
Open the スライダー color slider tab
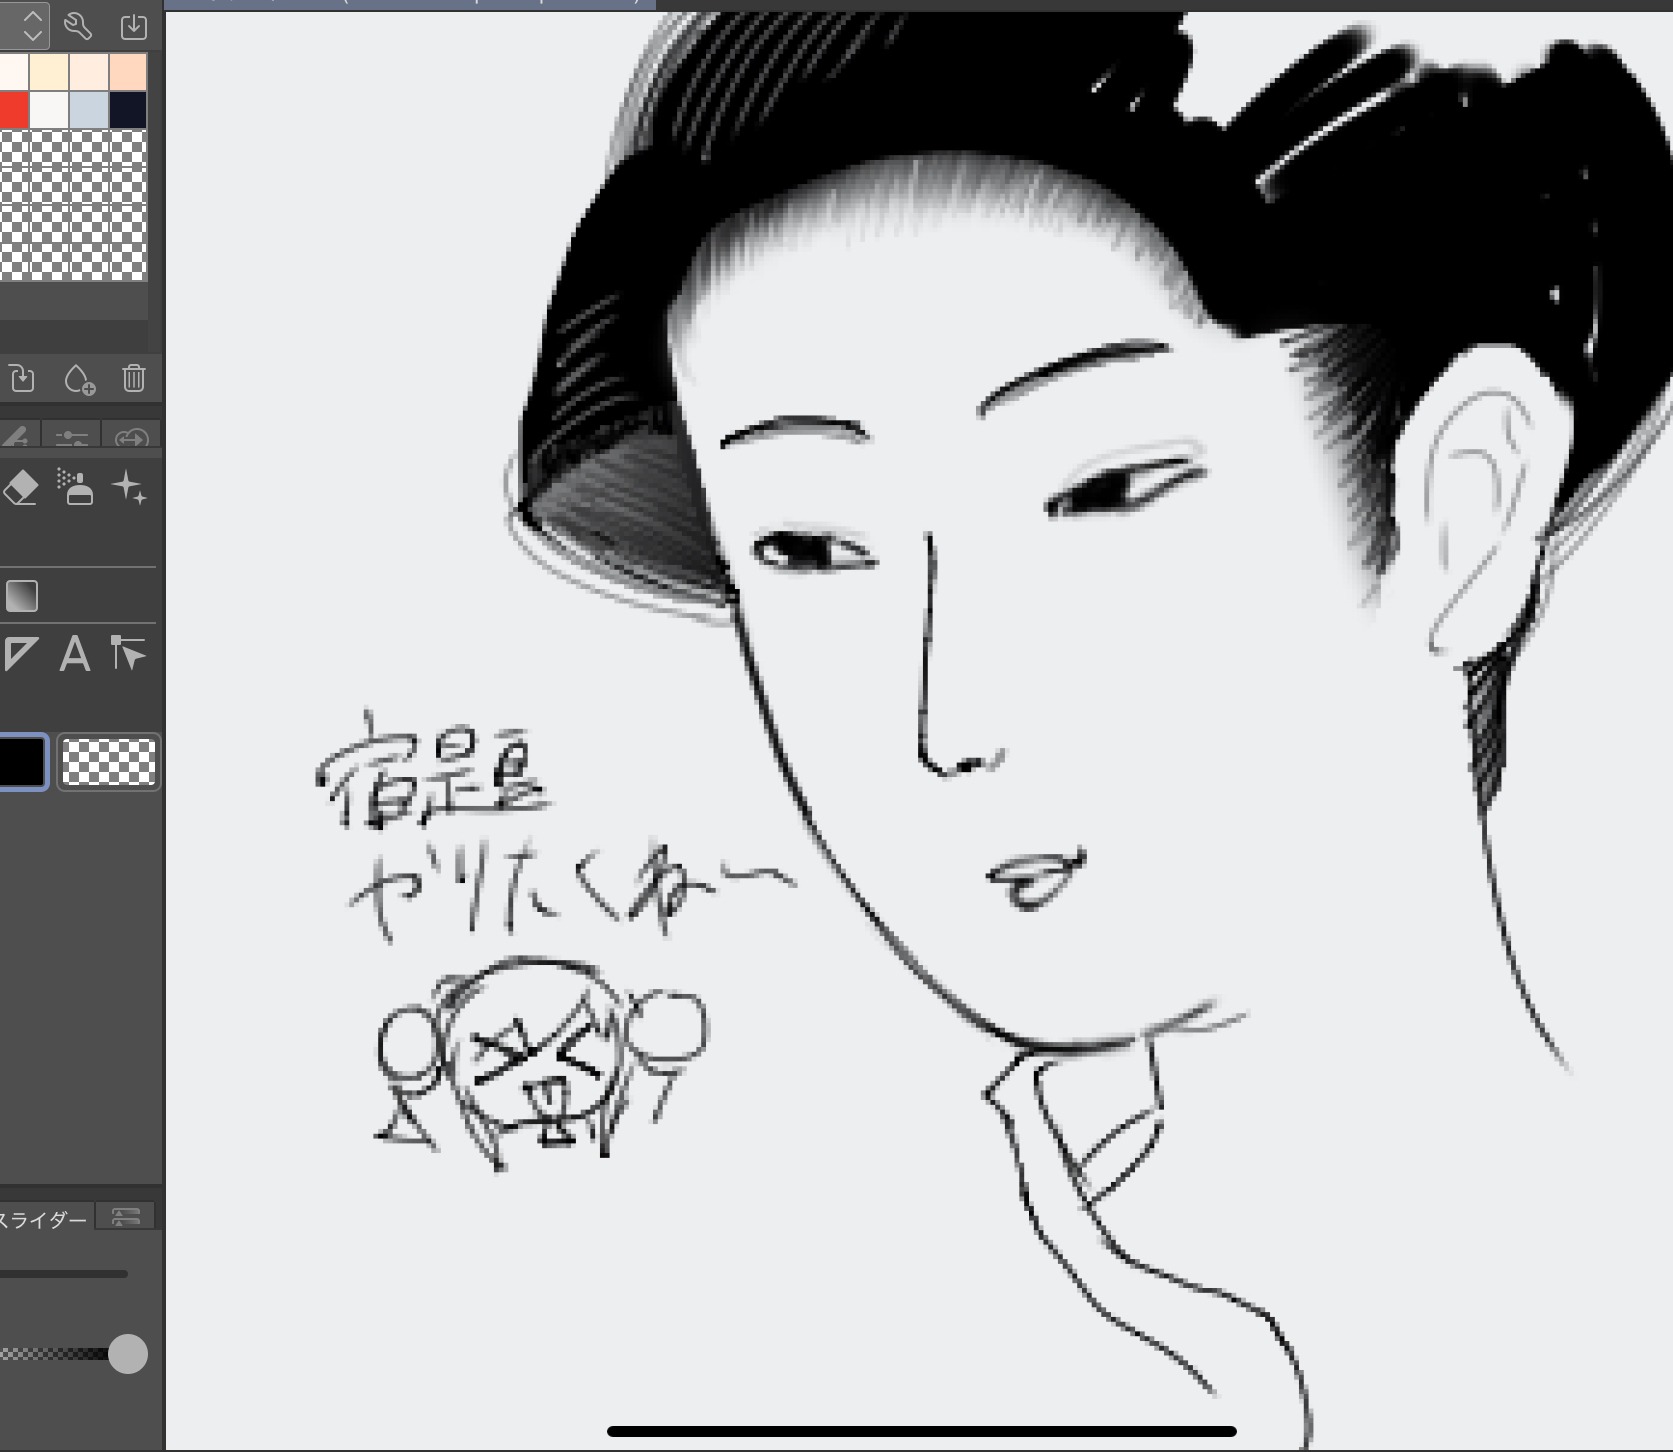(45, 1219)
